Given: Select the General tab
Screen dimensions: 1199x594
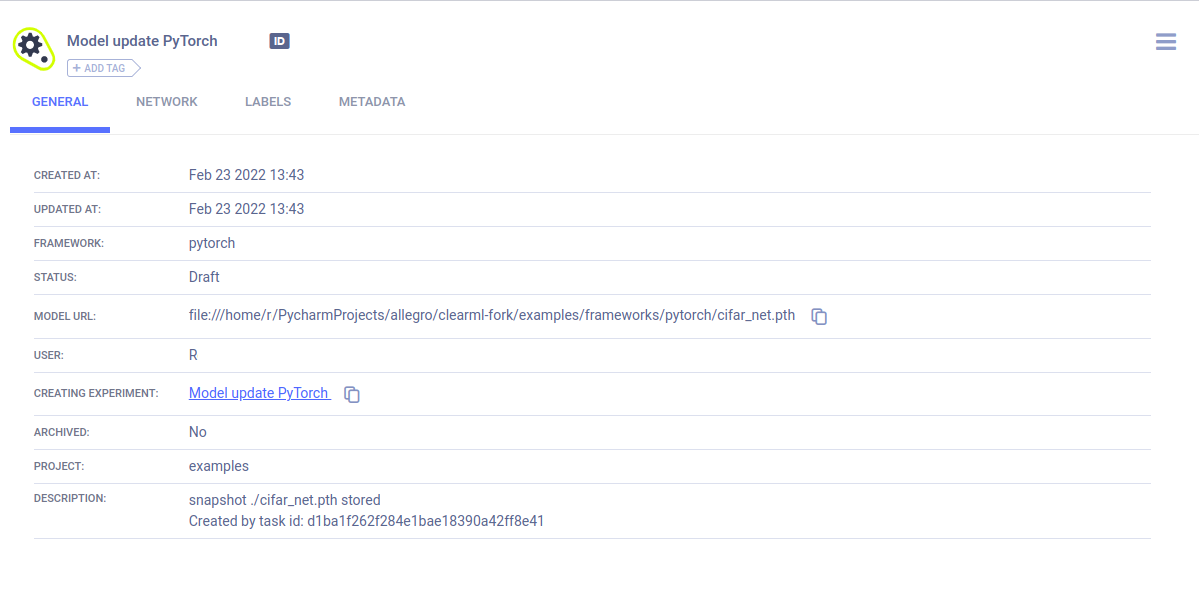Looking at the screenshot, I should tap(60, 102).
